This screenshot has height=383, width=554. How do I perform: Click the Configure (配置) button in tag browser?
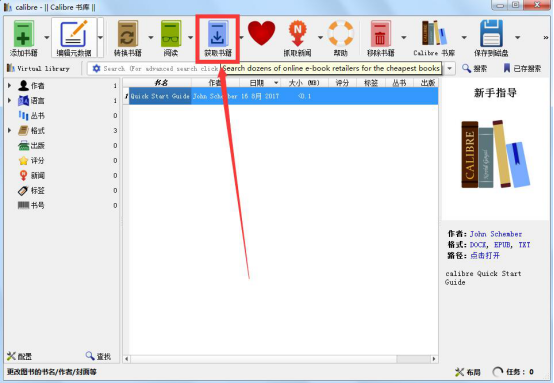pos(19,356)
